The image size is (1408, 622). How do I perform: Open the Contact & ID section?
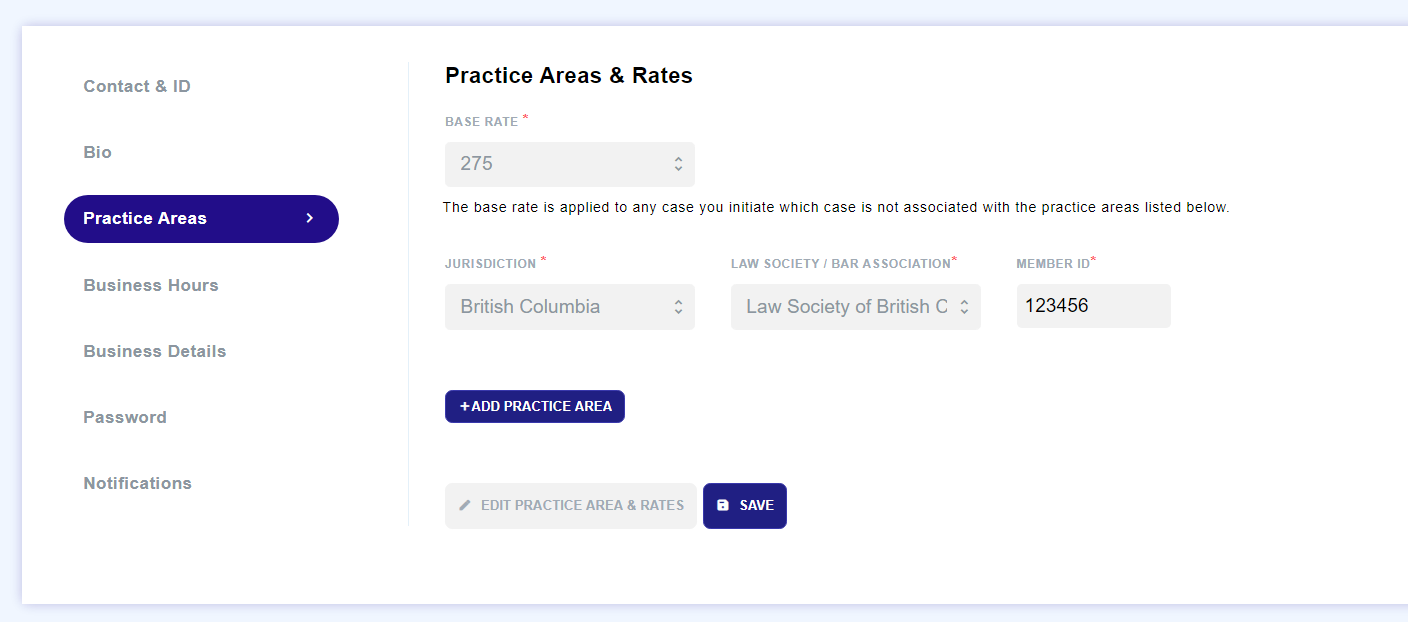click(137, 86)
